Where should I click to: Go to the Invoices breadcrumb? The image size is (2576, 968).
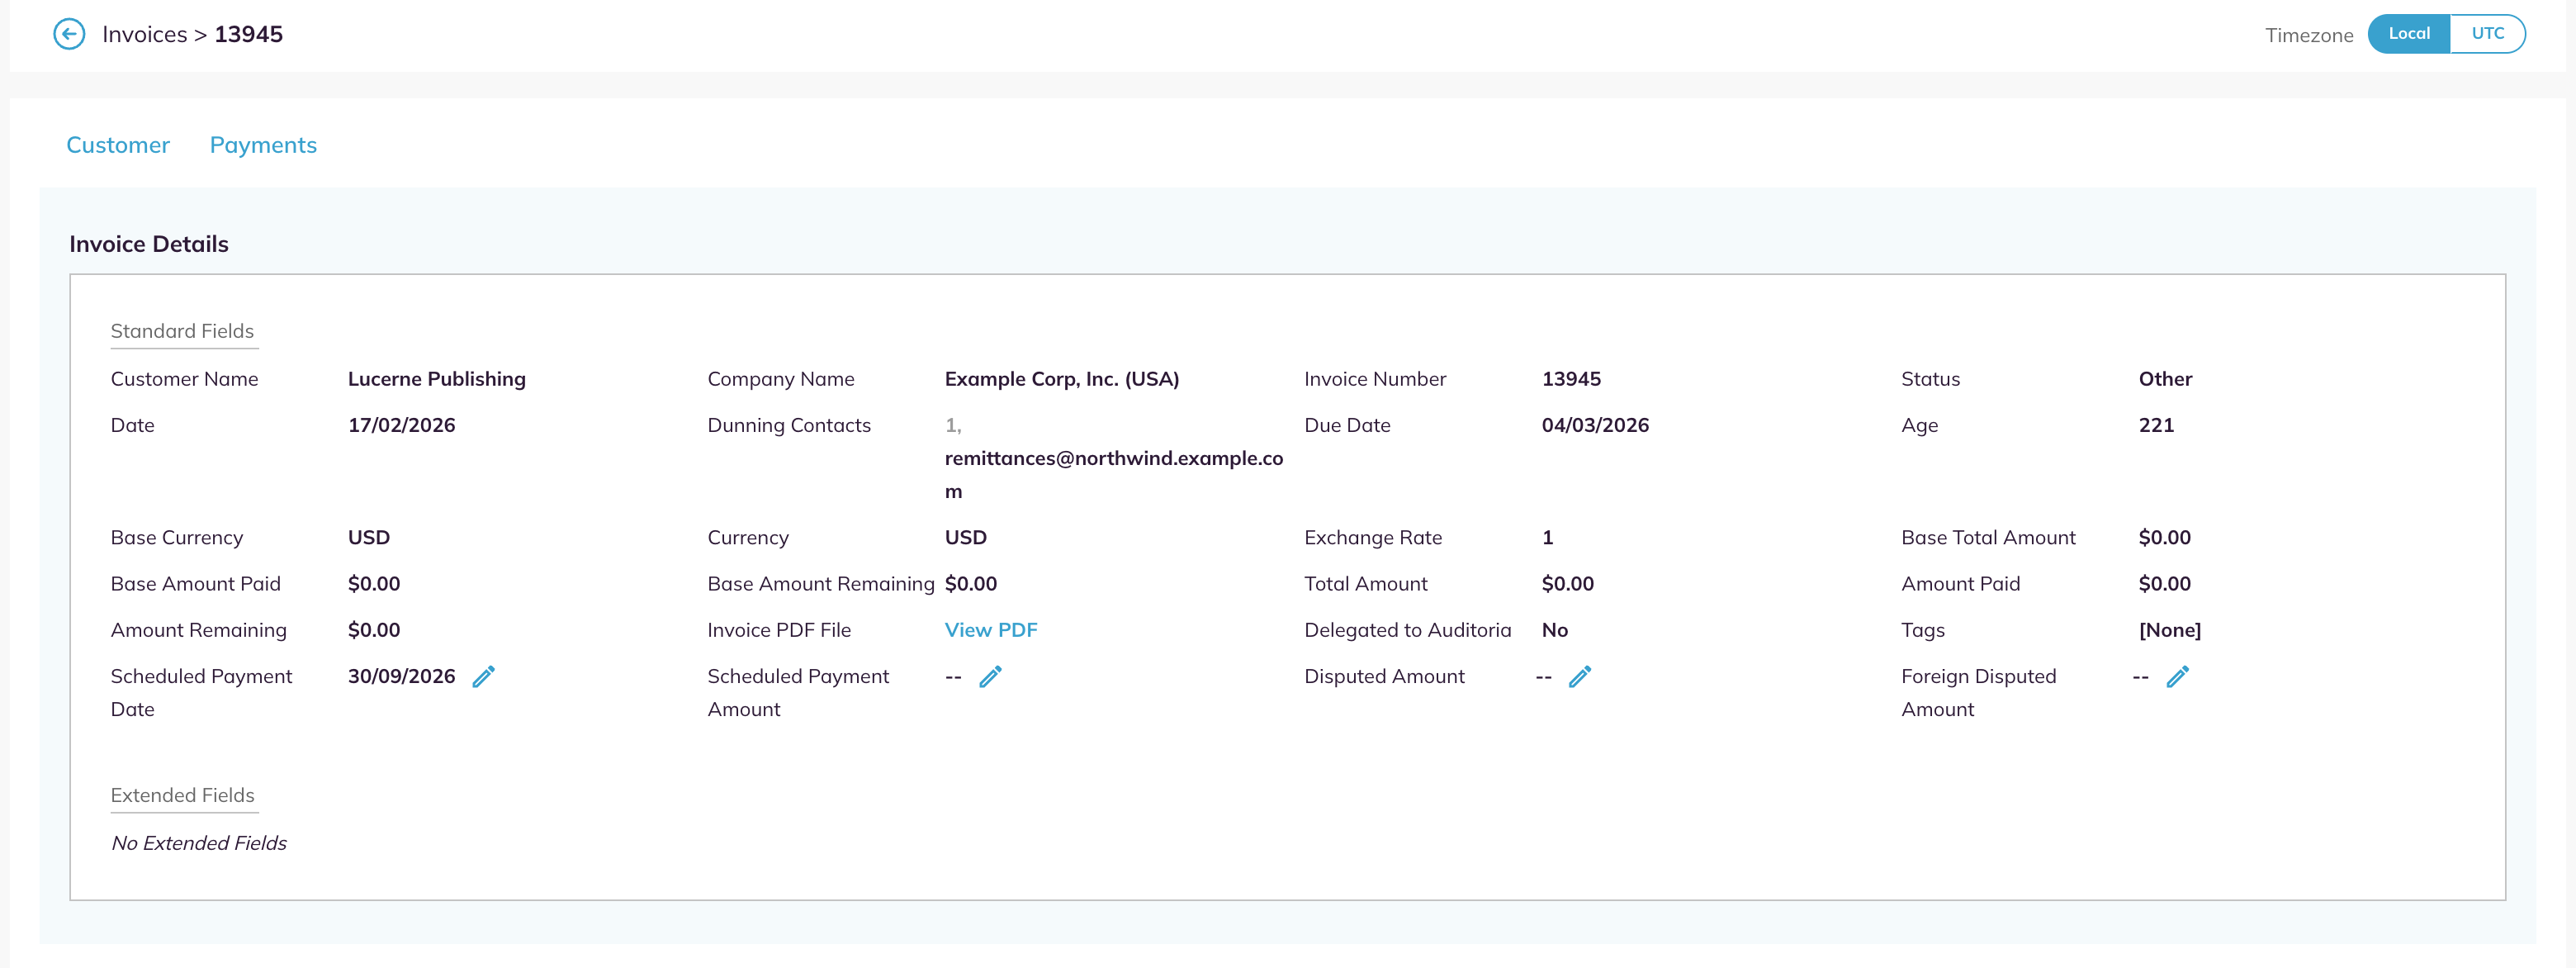tap(144, 34)
